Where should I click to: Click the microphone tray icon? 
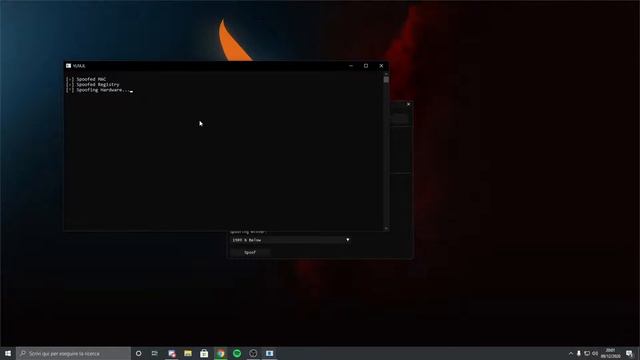[x=579, y=353]
